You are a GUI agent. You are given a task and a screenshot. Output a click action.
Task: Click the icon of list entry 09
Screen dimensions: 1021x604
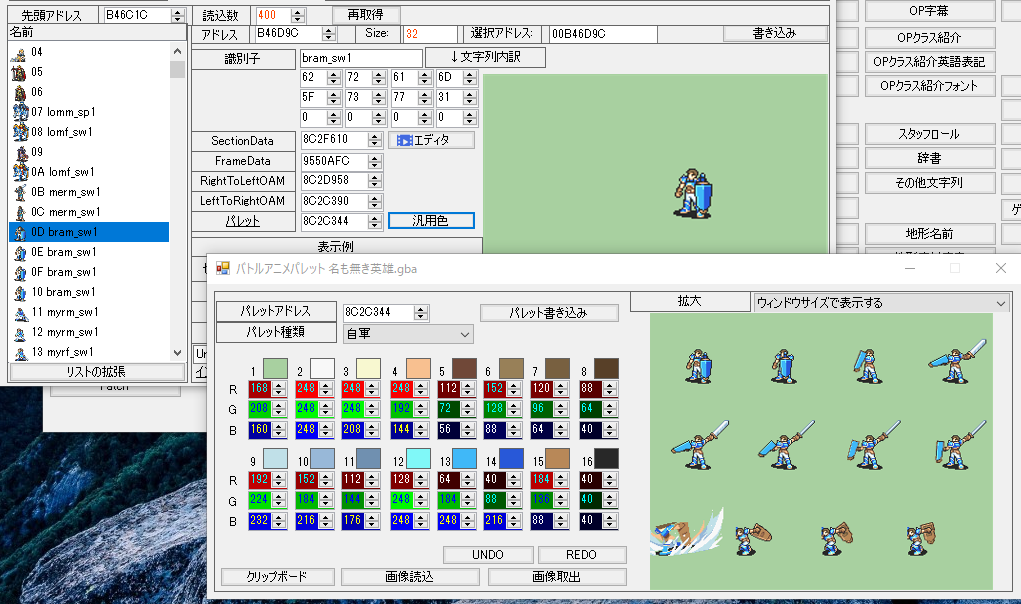pyautogui.click(x=21, y=152)
